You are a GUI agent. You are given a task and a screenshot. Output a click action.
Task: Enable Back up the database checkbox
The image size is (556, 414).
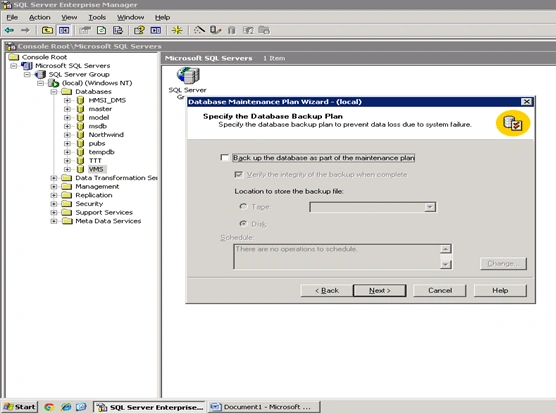tap(224, 157)
